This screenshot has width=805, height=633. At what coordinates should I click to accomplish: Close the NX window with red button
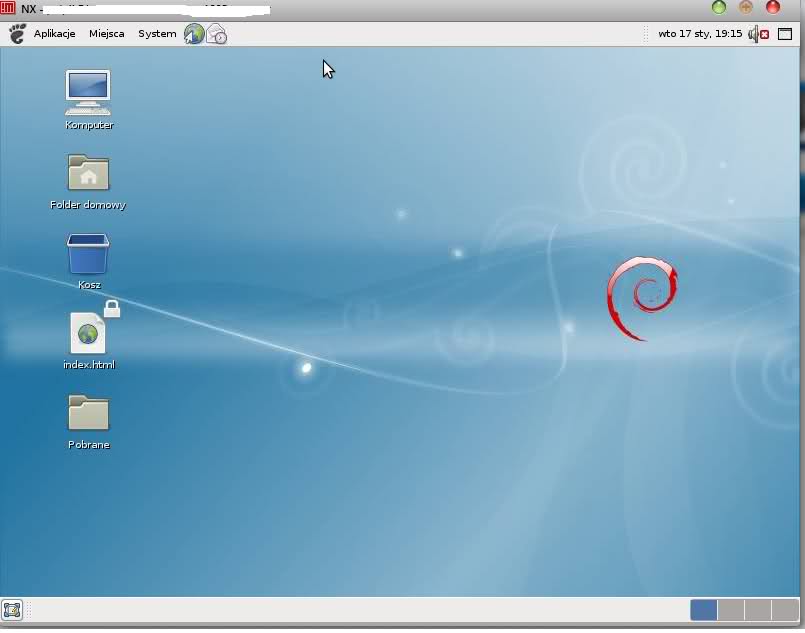pos(773,7)
